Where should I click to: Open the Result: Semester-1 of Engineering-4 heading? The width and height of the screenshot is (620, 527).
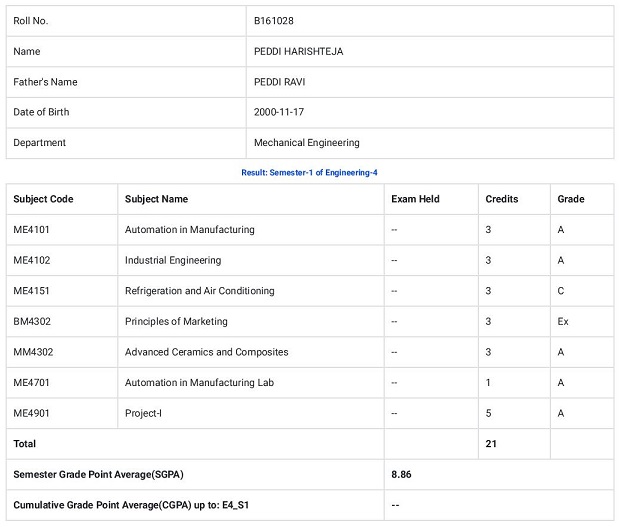(309, 173)
